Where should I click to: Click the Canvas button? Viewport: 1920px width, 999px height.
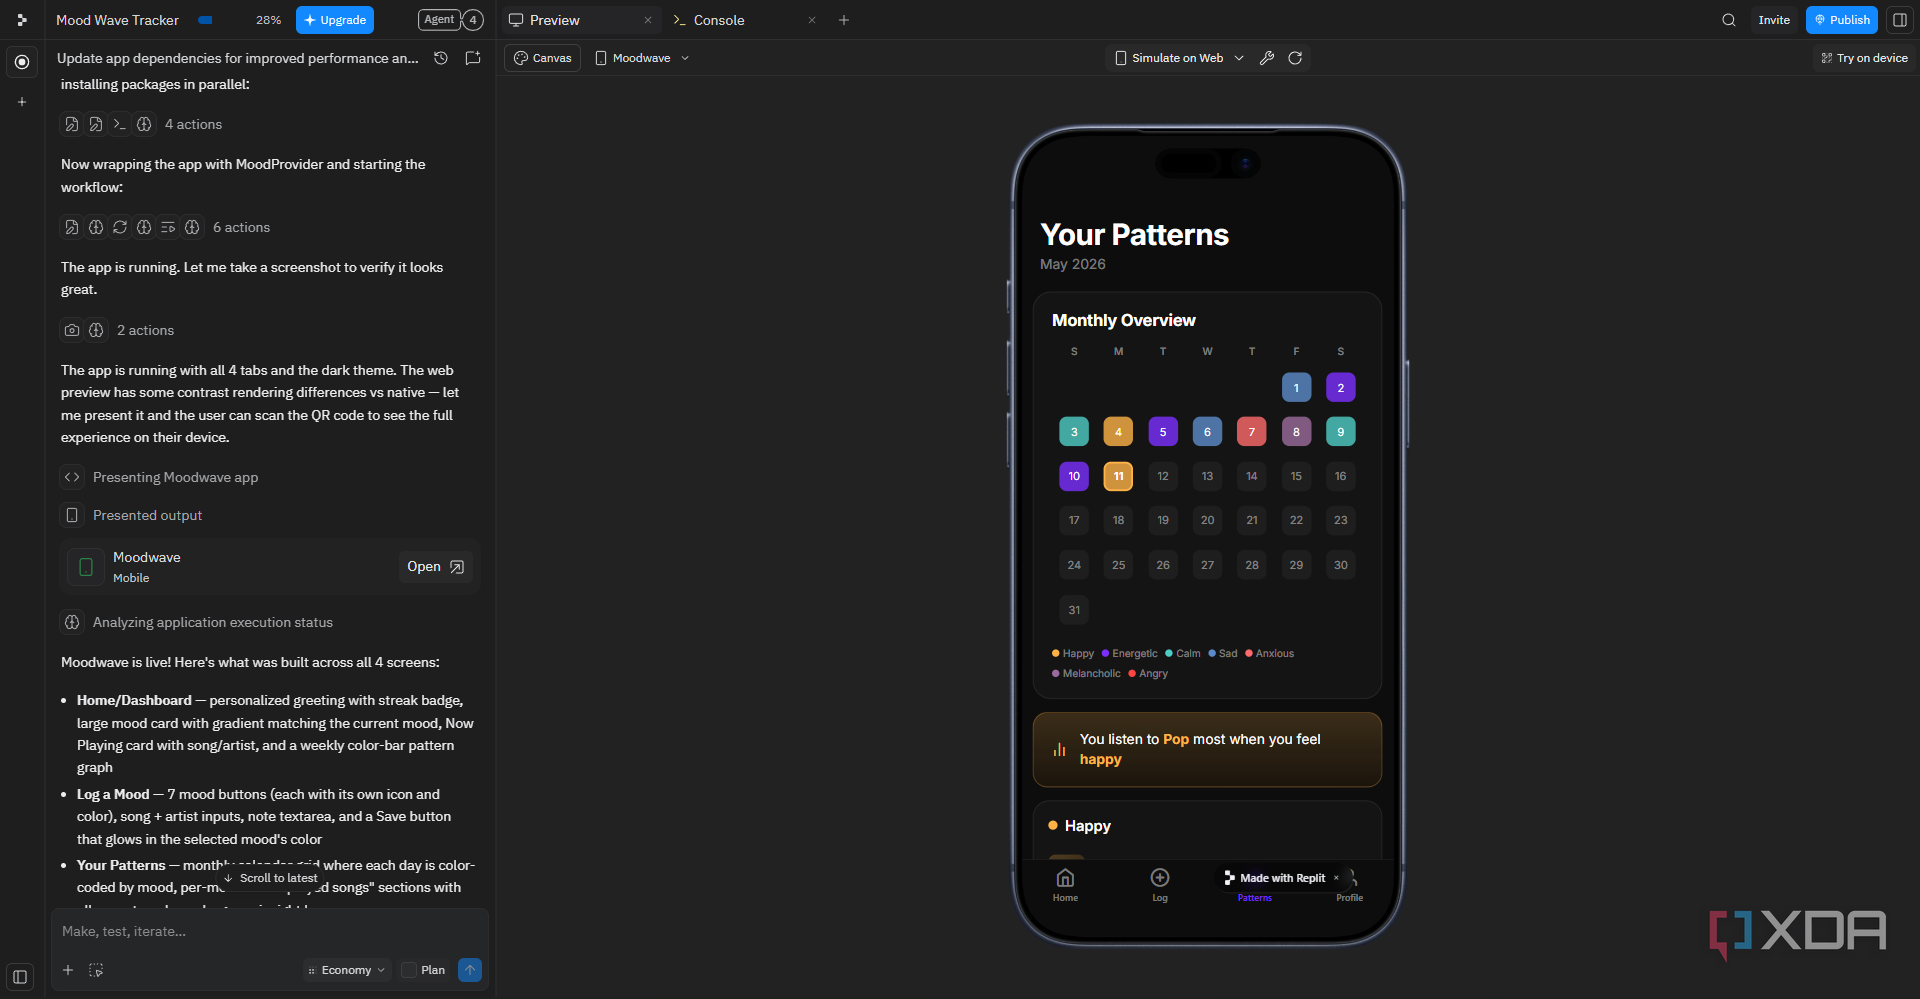click(542, 58)
